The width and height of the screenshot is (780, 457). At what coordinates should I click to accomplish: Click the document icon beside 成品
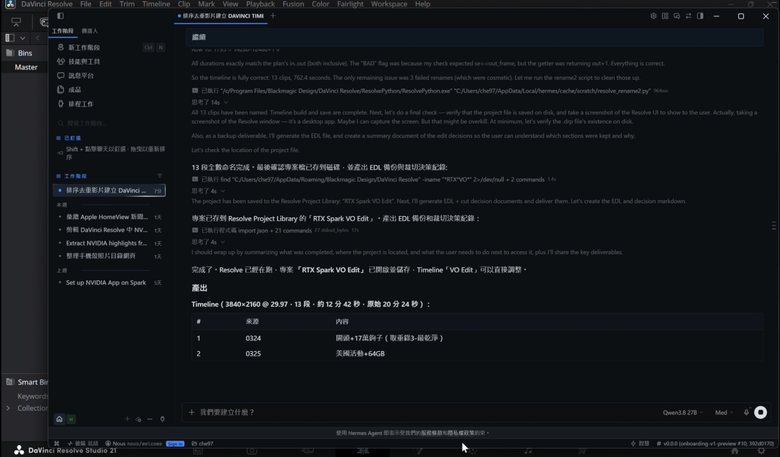pos(61,90)
